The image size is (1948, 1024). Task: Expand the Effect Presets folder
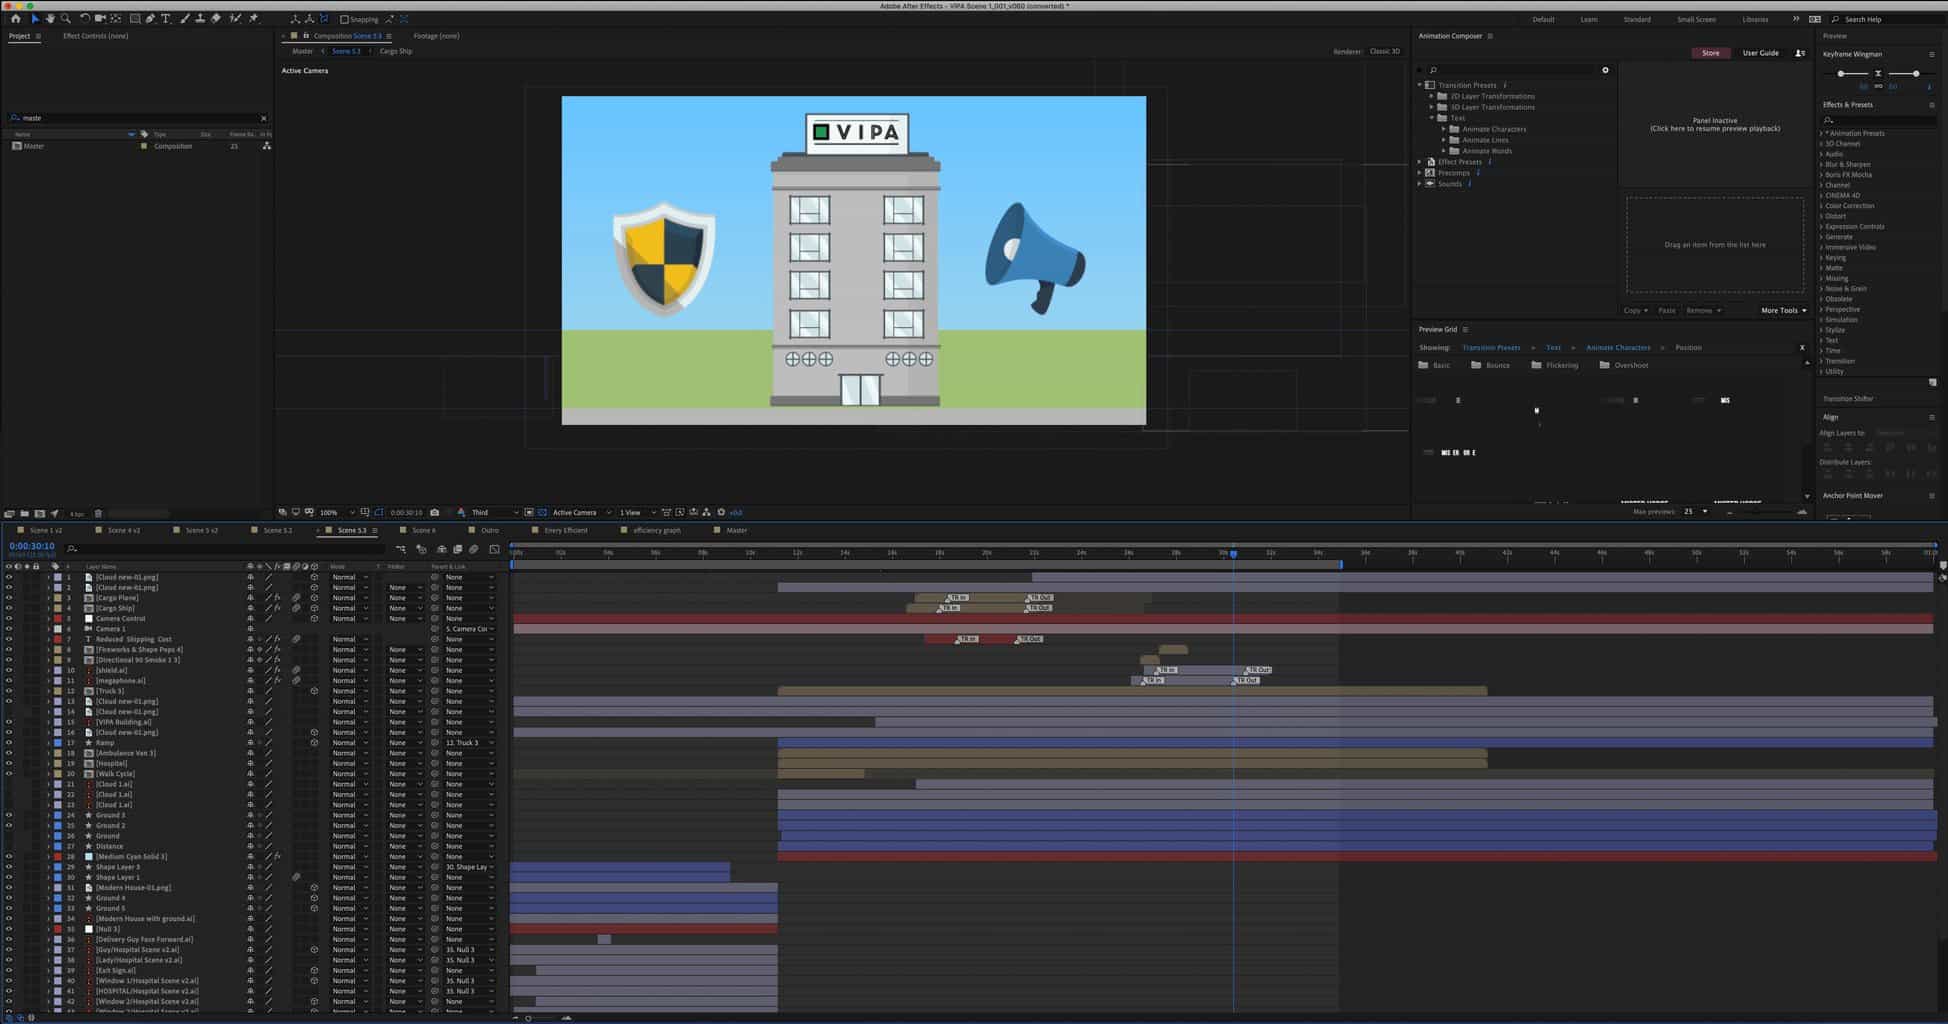(1420, 162)
